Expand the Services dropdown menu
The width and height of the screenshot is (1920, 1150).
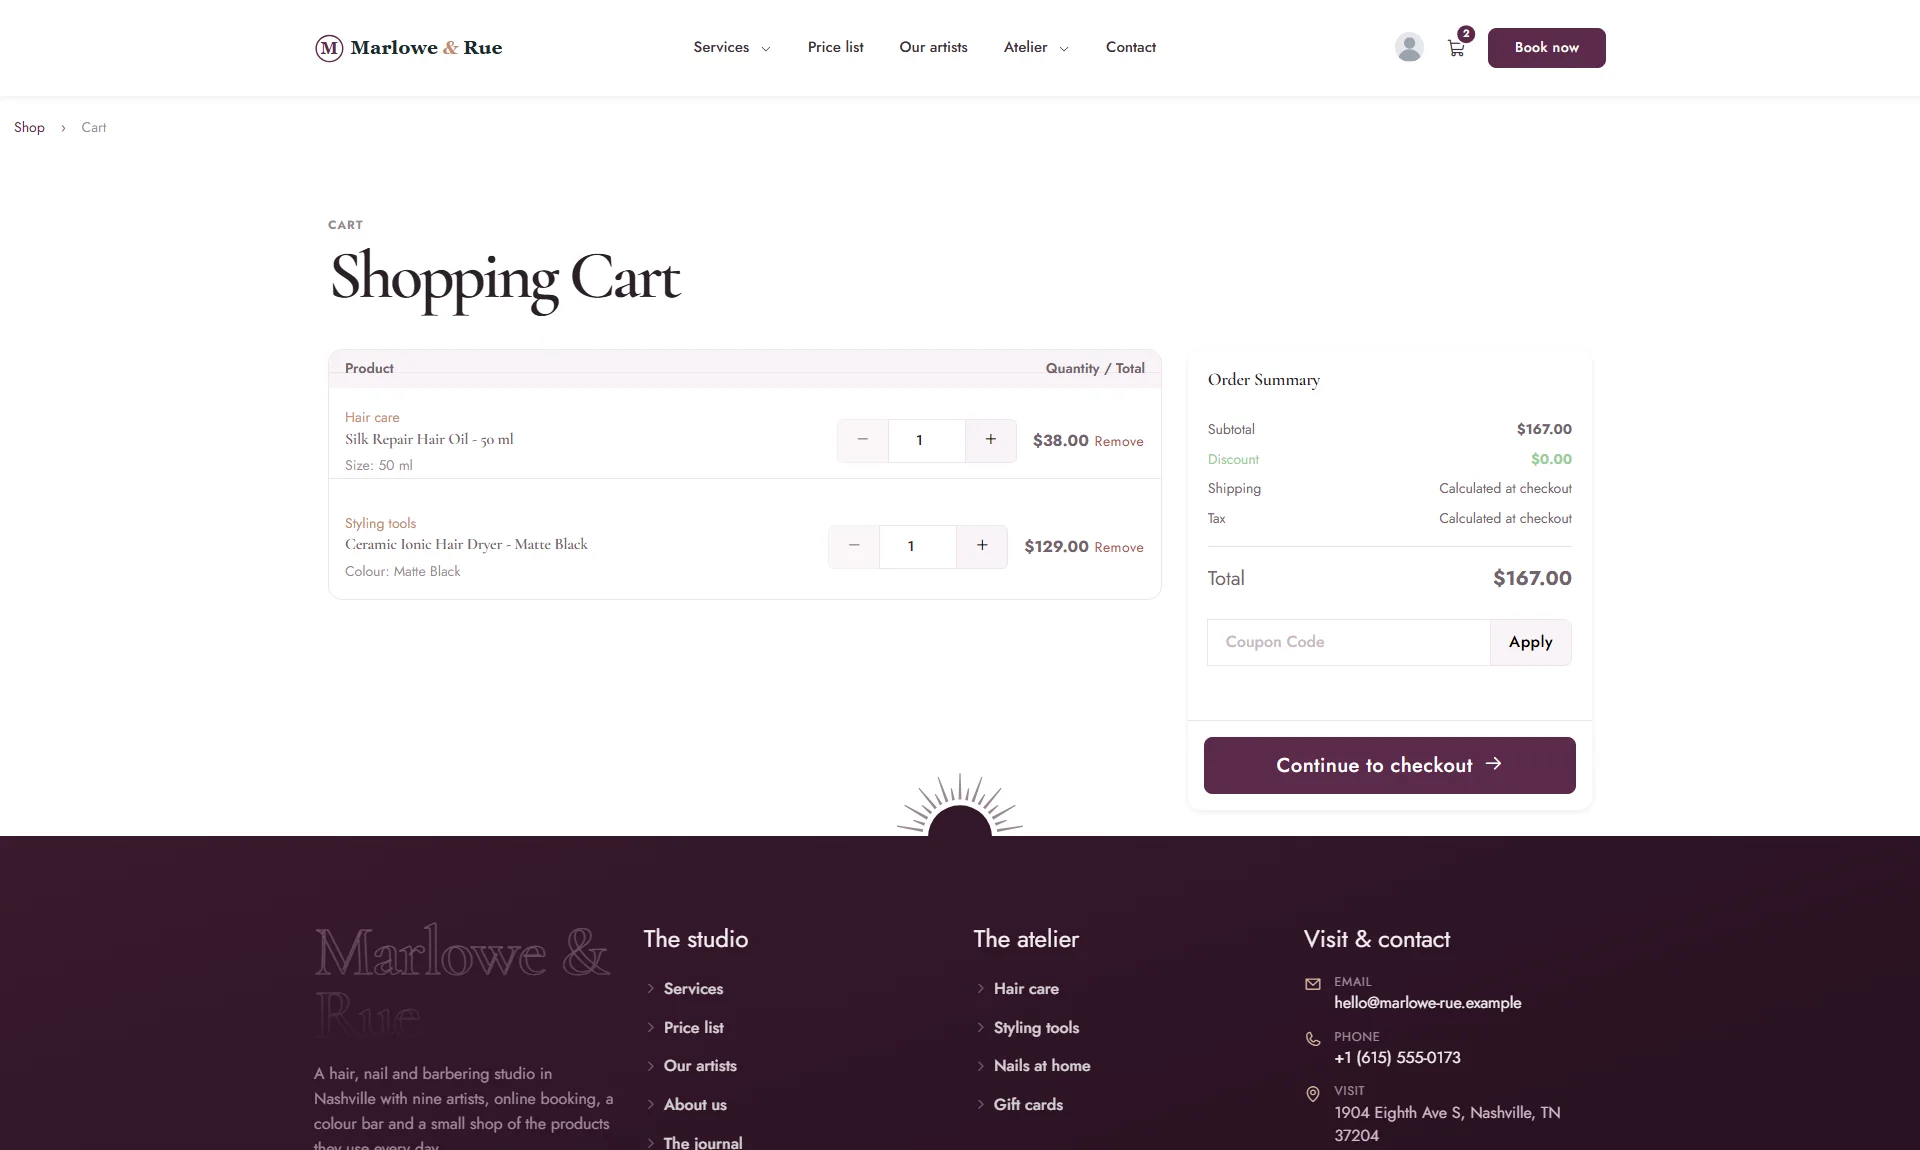732,47
